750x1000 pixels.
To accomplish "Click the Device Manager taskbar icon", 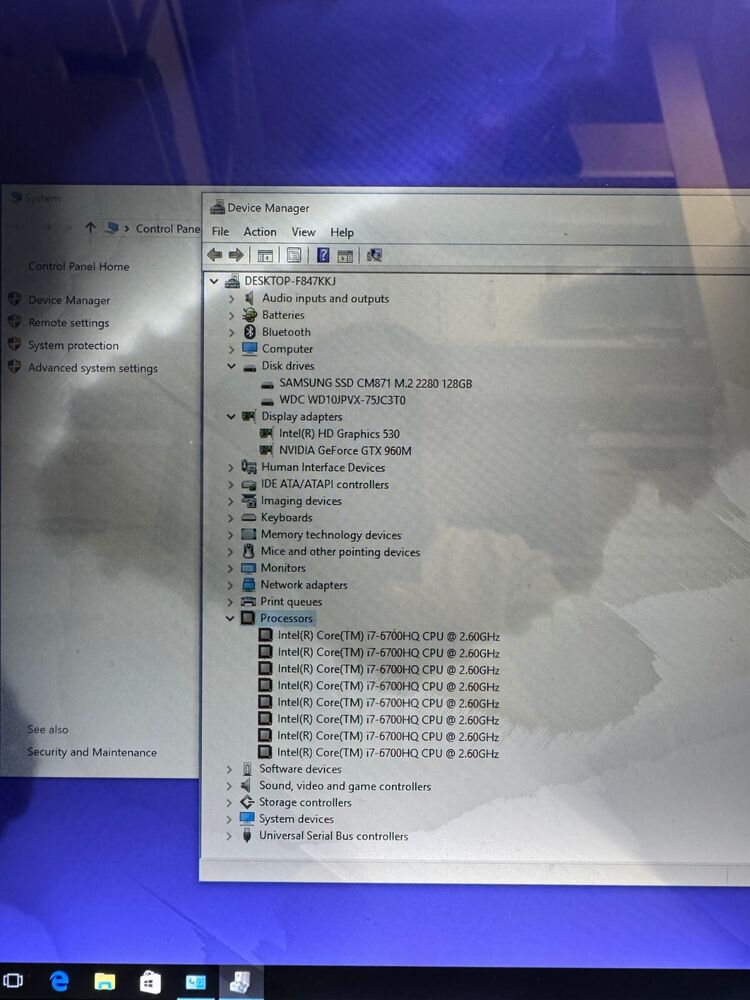I will 240,982.
